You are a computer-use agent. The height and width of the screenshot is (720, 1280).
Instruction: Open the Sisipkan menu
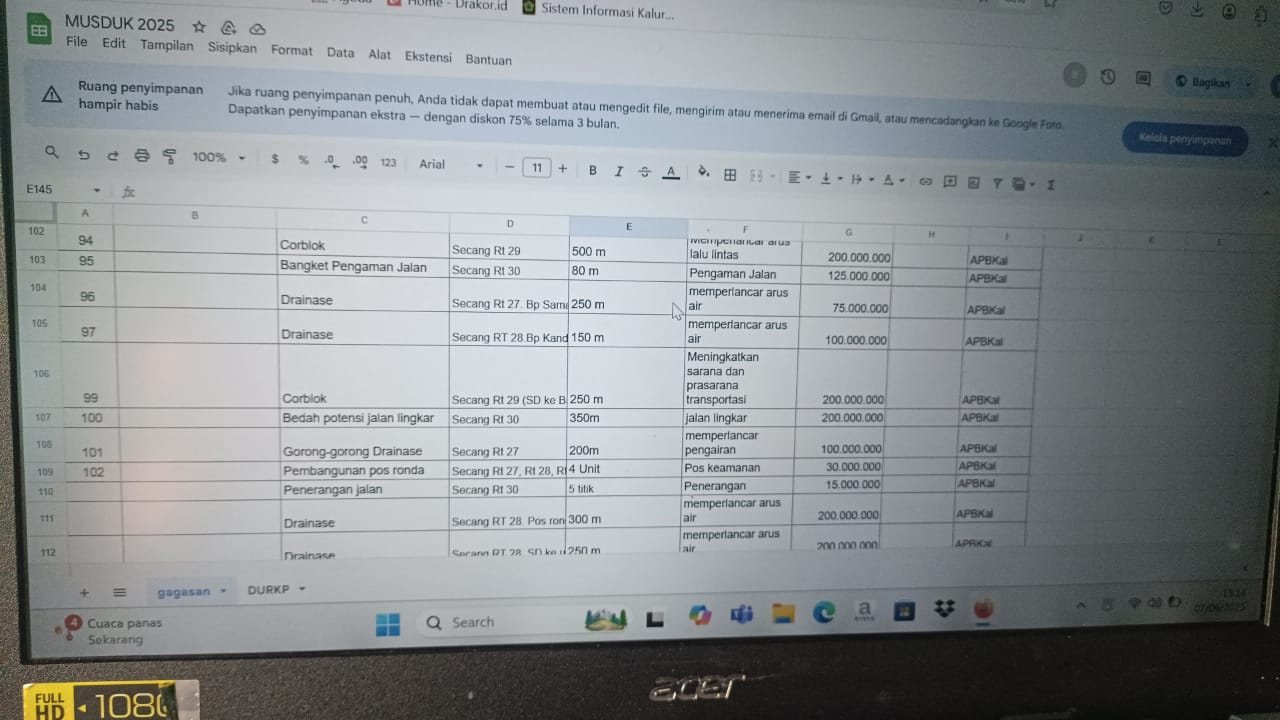tap(232, 47)
